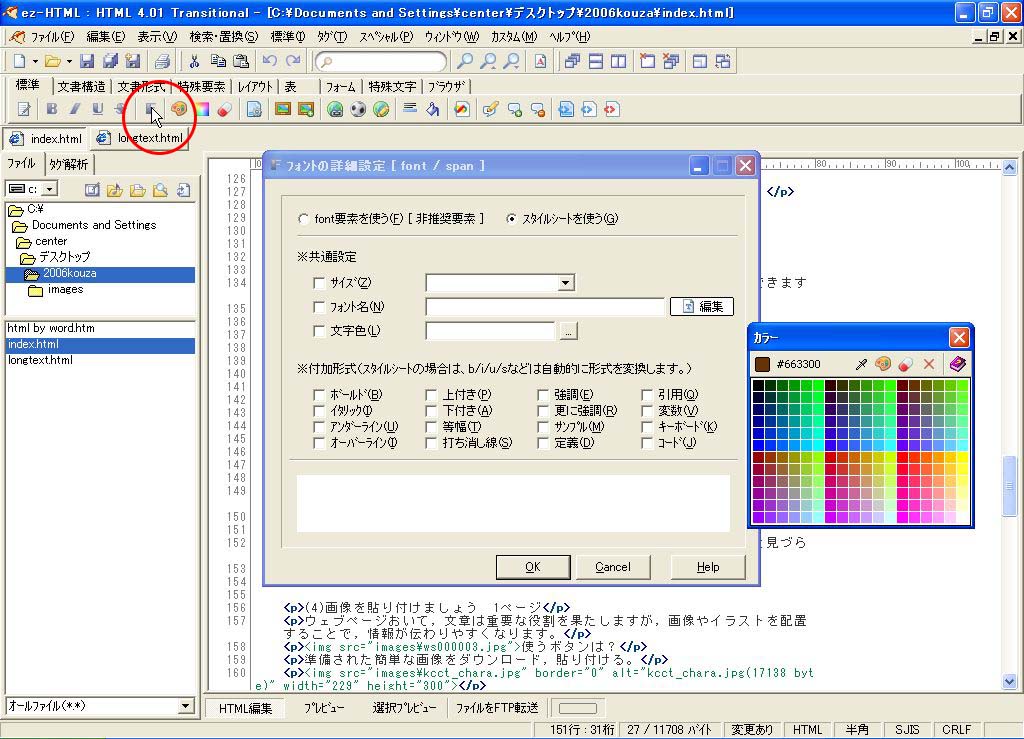Enable the サイズ checkbox

(x=319, y=283)
